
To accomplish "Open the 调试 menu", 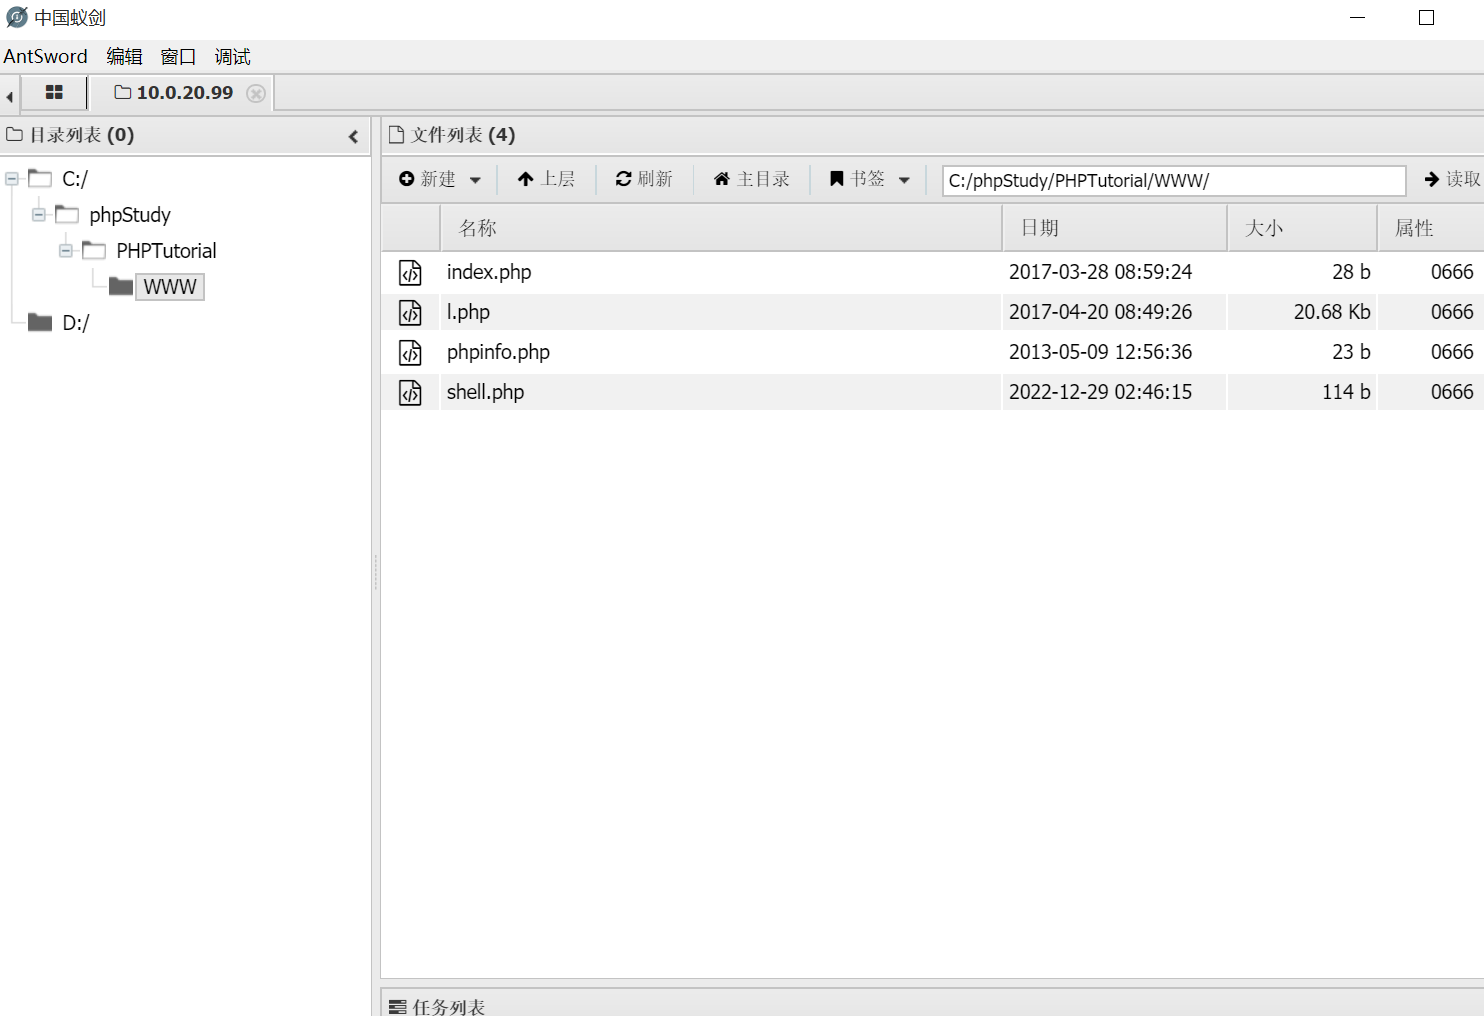I will click(232, 57).
